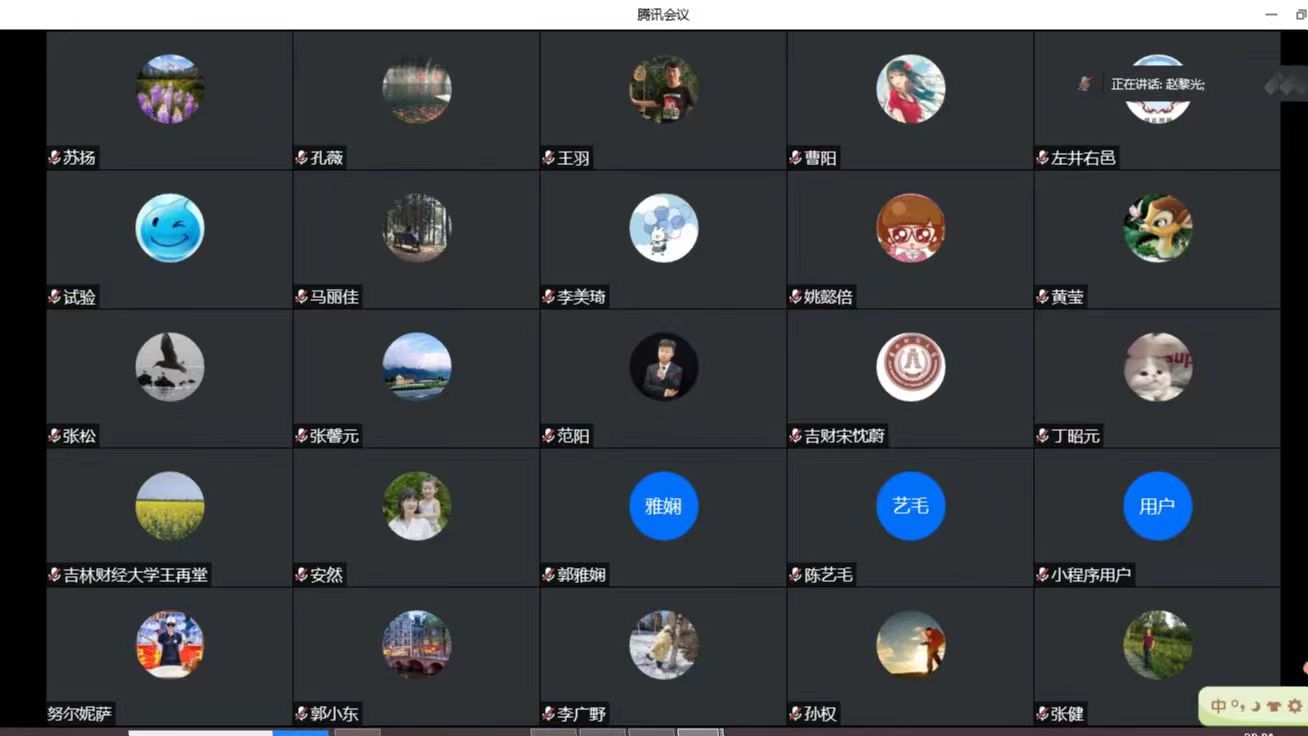Viewport: 1308px width, 736px height.
Task: Select 曹阳's anime girl avatar
Action: pyautogui.click(x=911, y=89)
